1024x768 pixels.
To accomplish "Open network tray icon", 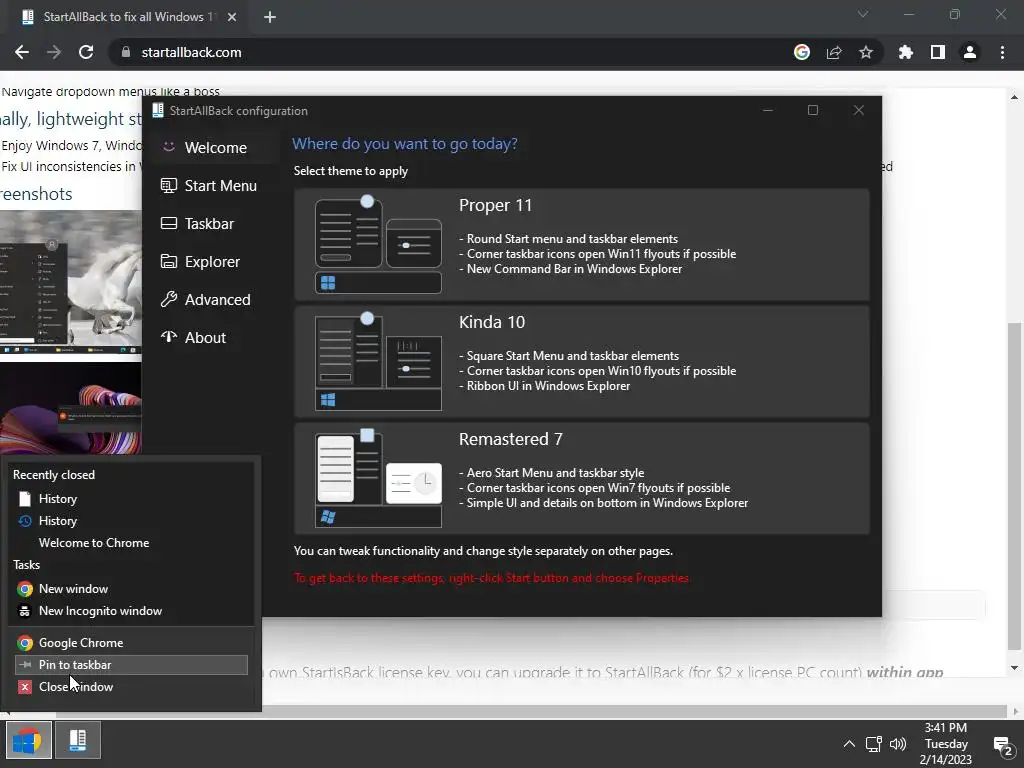I will coord(874,744).
